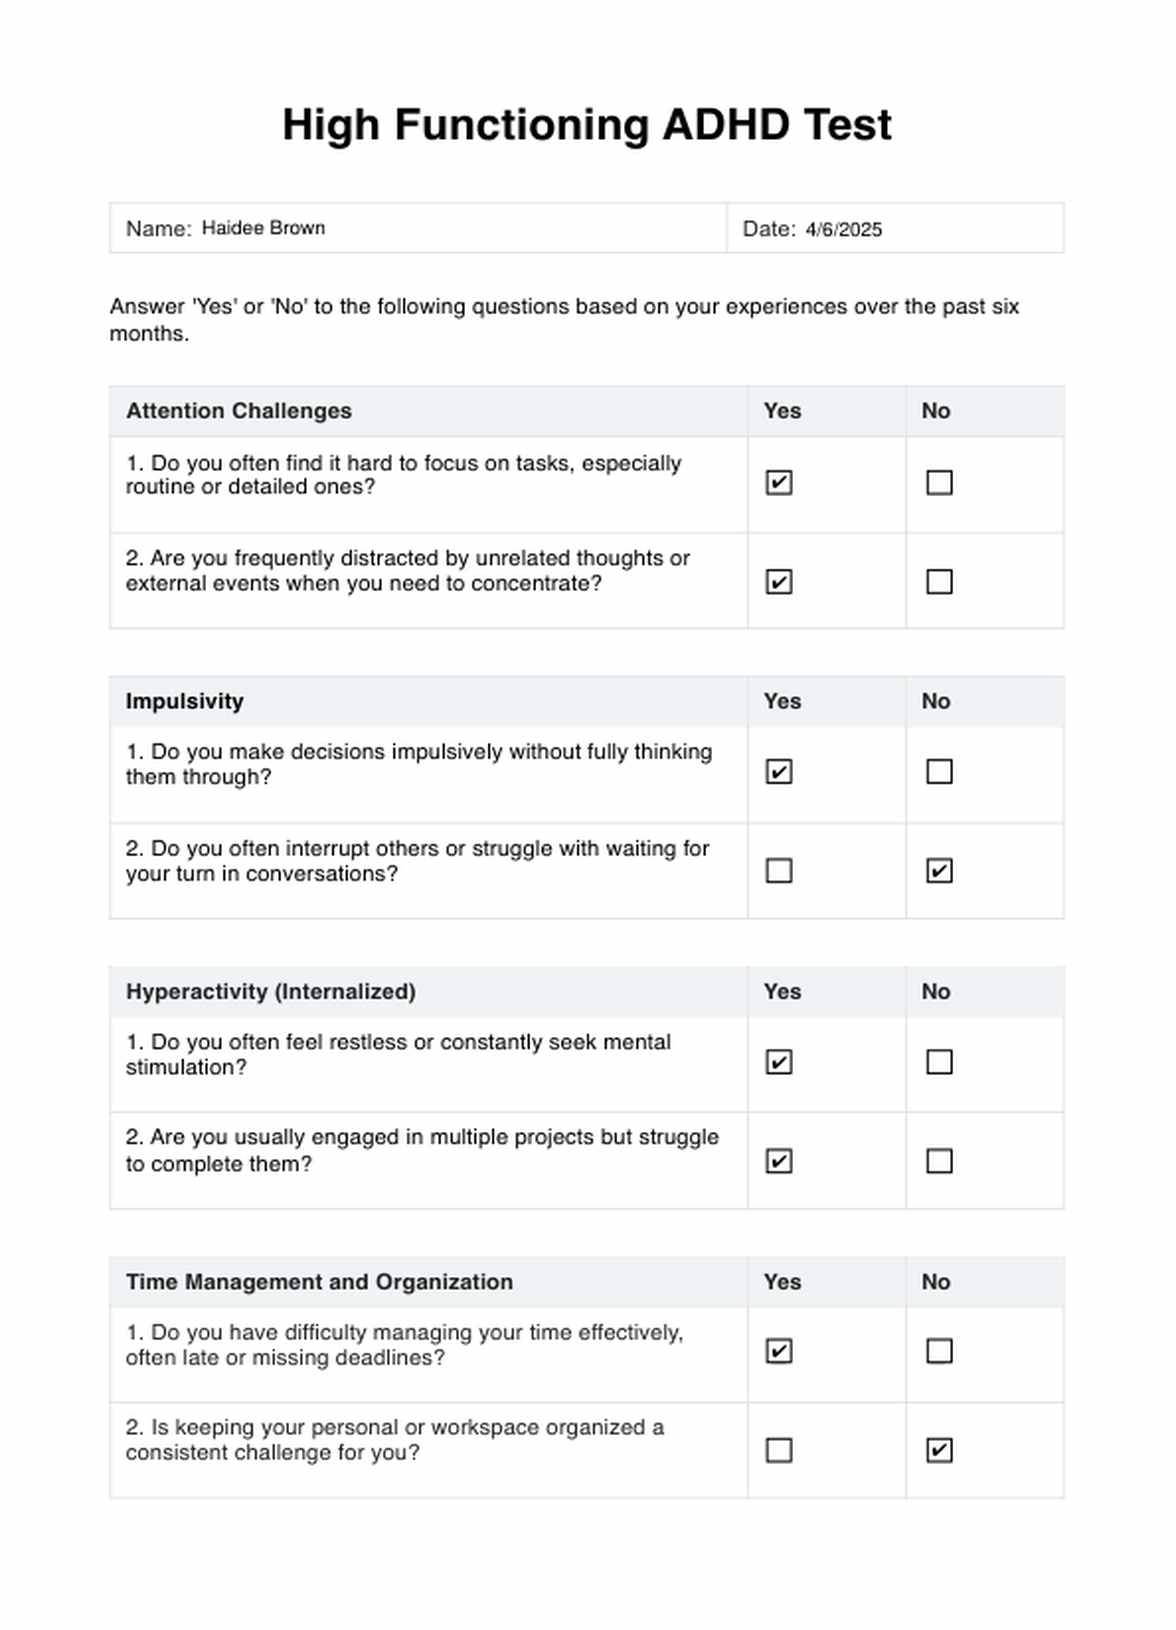This screenshot has height=1630, width=1176.
Task: Select No for impulsive decisions question
Action: pyautogui.click(x=939, y=772)
